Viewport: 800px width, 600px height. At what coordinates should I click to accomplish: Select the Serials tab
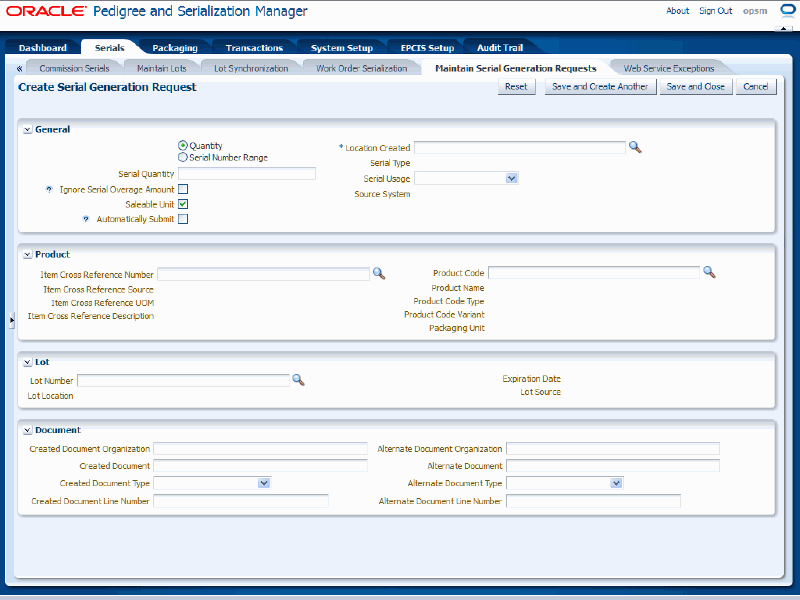tap(110, 47)
